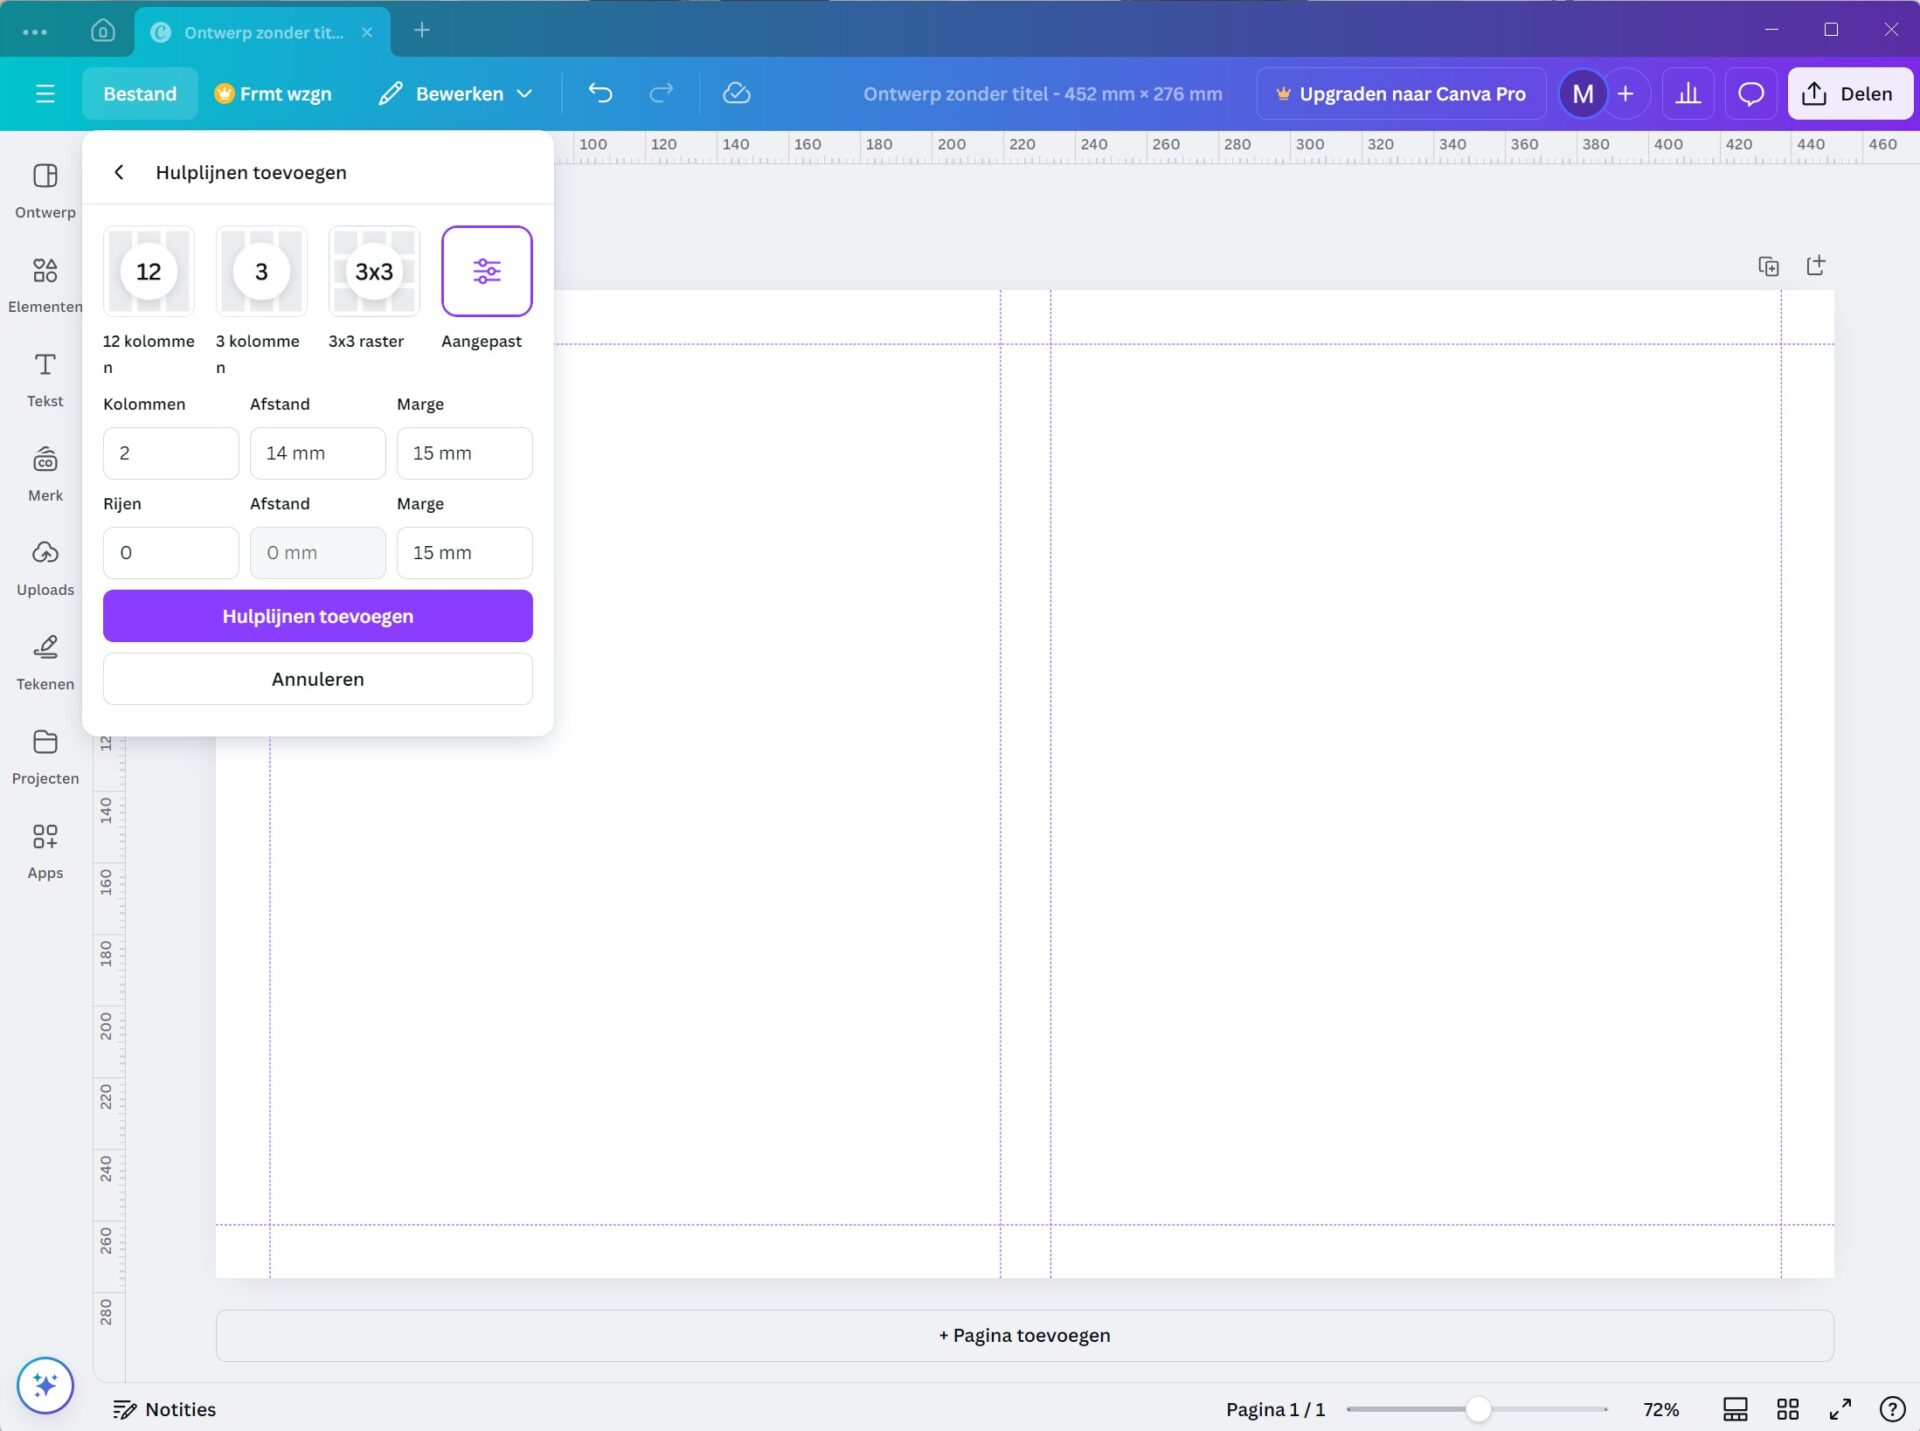Image resolution: width=1920 pixels, height=1431 pixels.
Task: Open the analytics bar chart icon
Action: coord(1688,93)
